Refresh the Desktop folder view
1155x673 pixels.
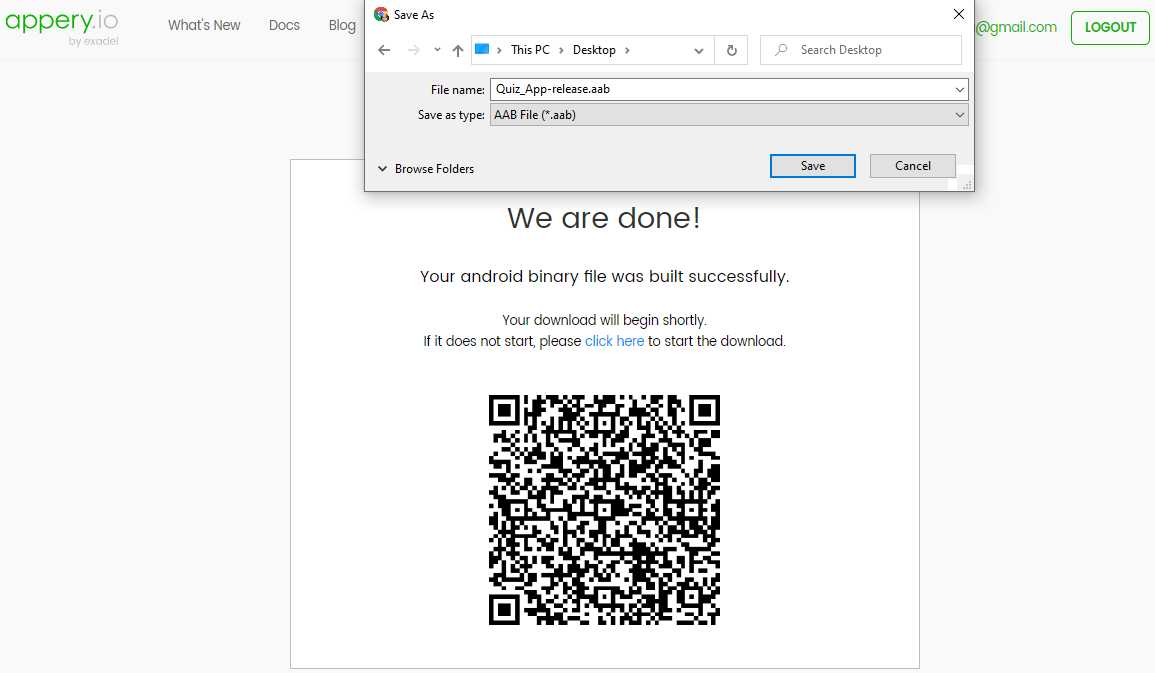pyautogui.click(x=731, y=50)
